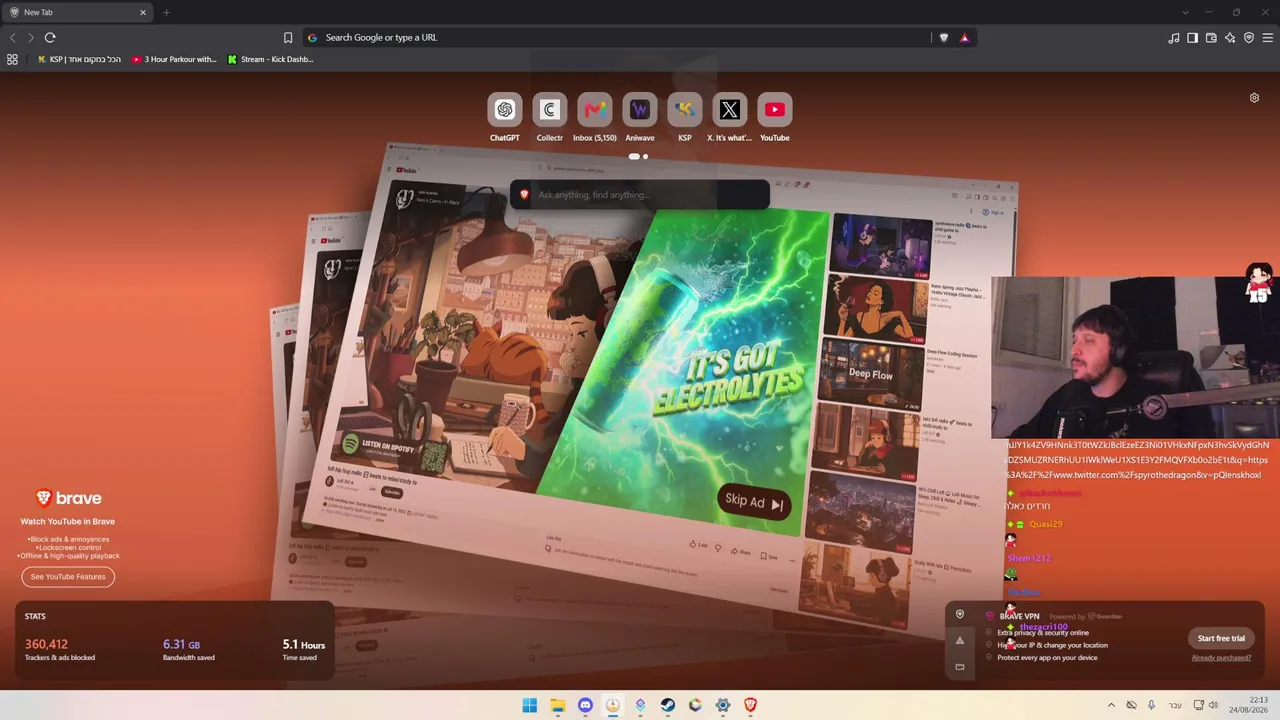Open the KSP bookmark in bookmarks bar
This screenshot has width=1280, height=720.
tap(79, 60)
